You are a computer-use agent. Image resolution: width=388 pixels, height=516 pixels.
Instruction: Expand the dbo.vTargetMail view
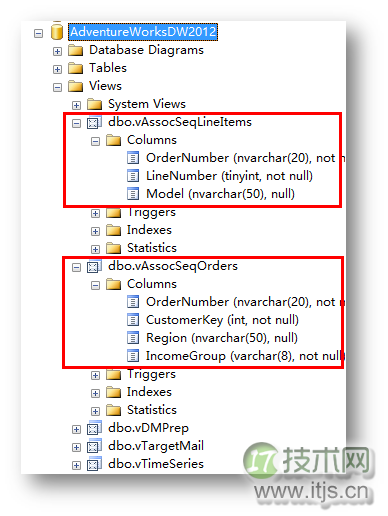pyautogui.click(x=76, y=447)
